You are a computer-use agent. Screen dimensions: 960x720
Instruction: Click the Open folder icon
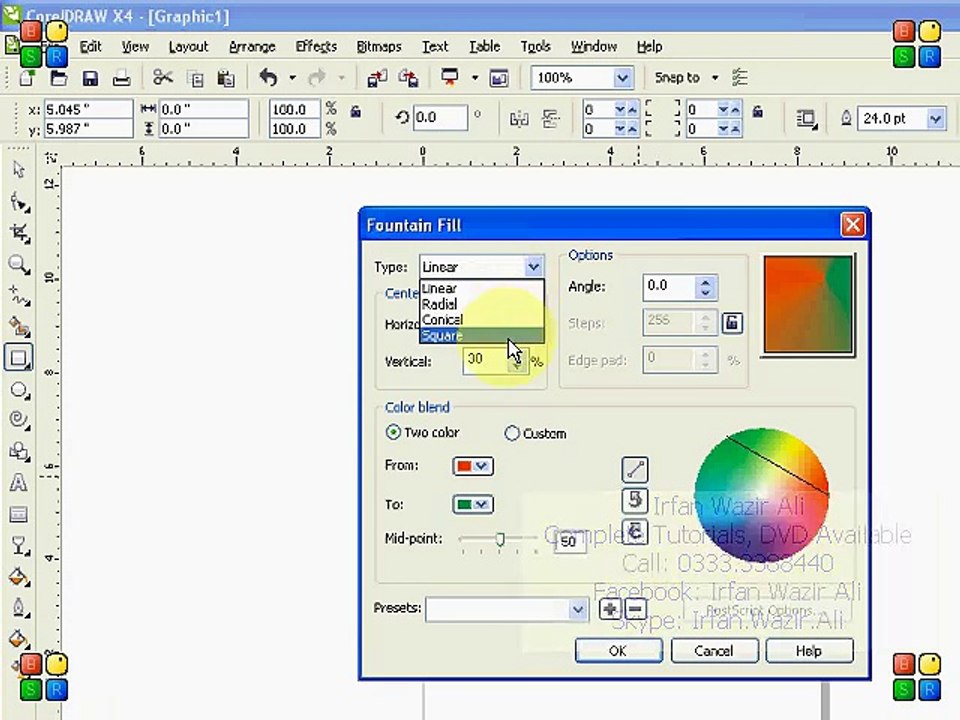58,78
